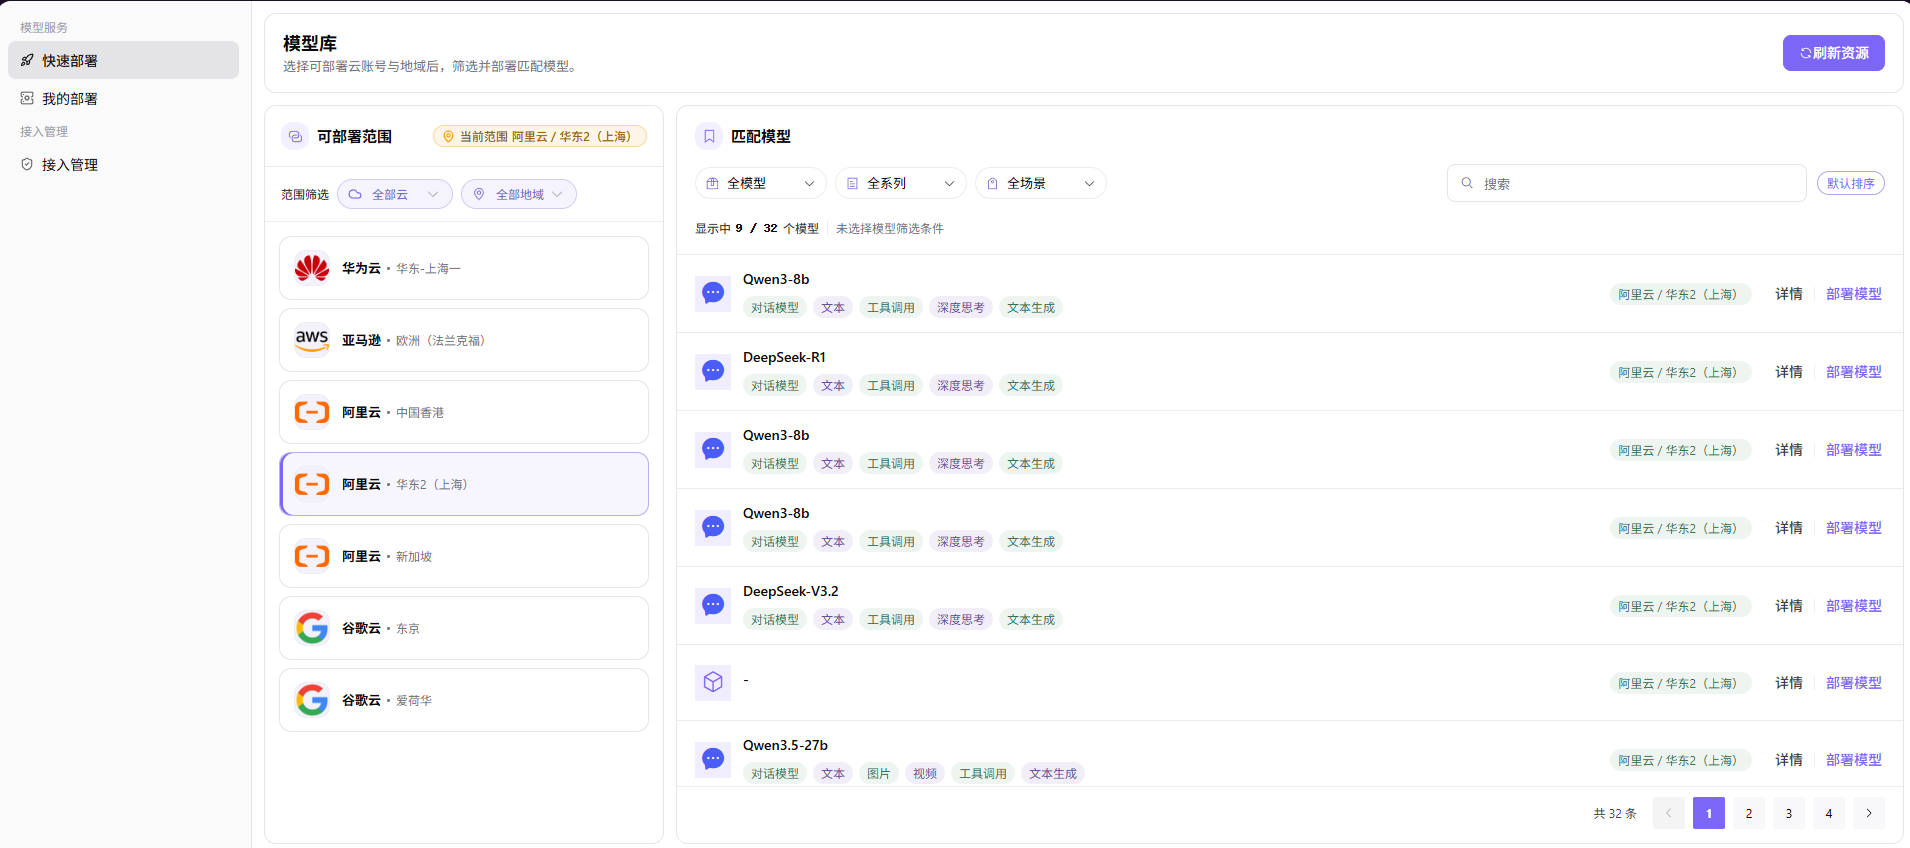Viewport: 1910px width, 848px height.
Task: Click 部署模型 for DeepSeek-V3.2
Action: point(1854,606)
